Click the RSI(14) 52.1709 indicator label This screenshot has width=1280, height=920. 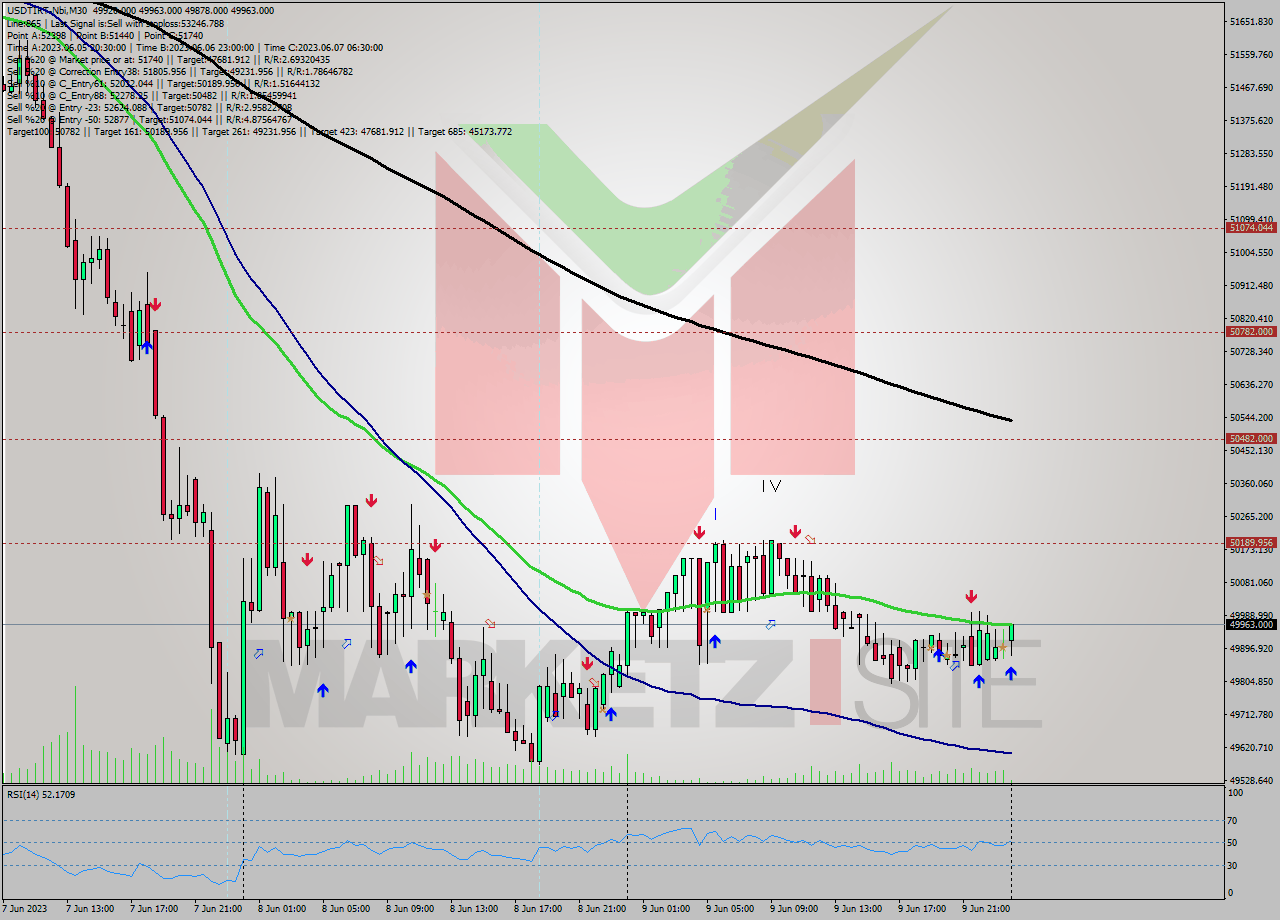(41, 794)
